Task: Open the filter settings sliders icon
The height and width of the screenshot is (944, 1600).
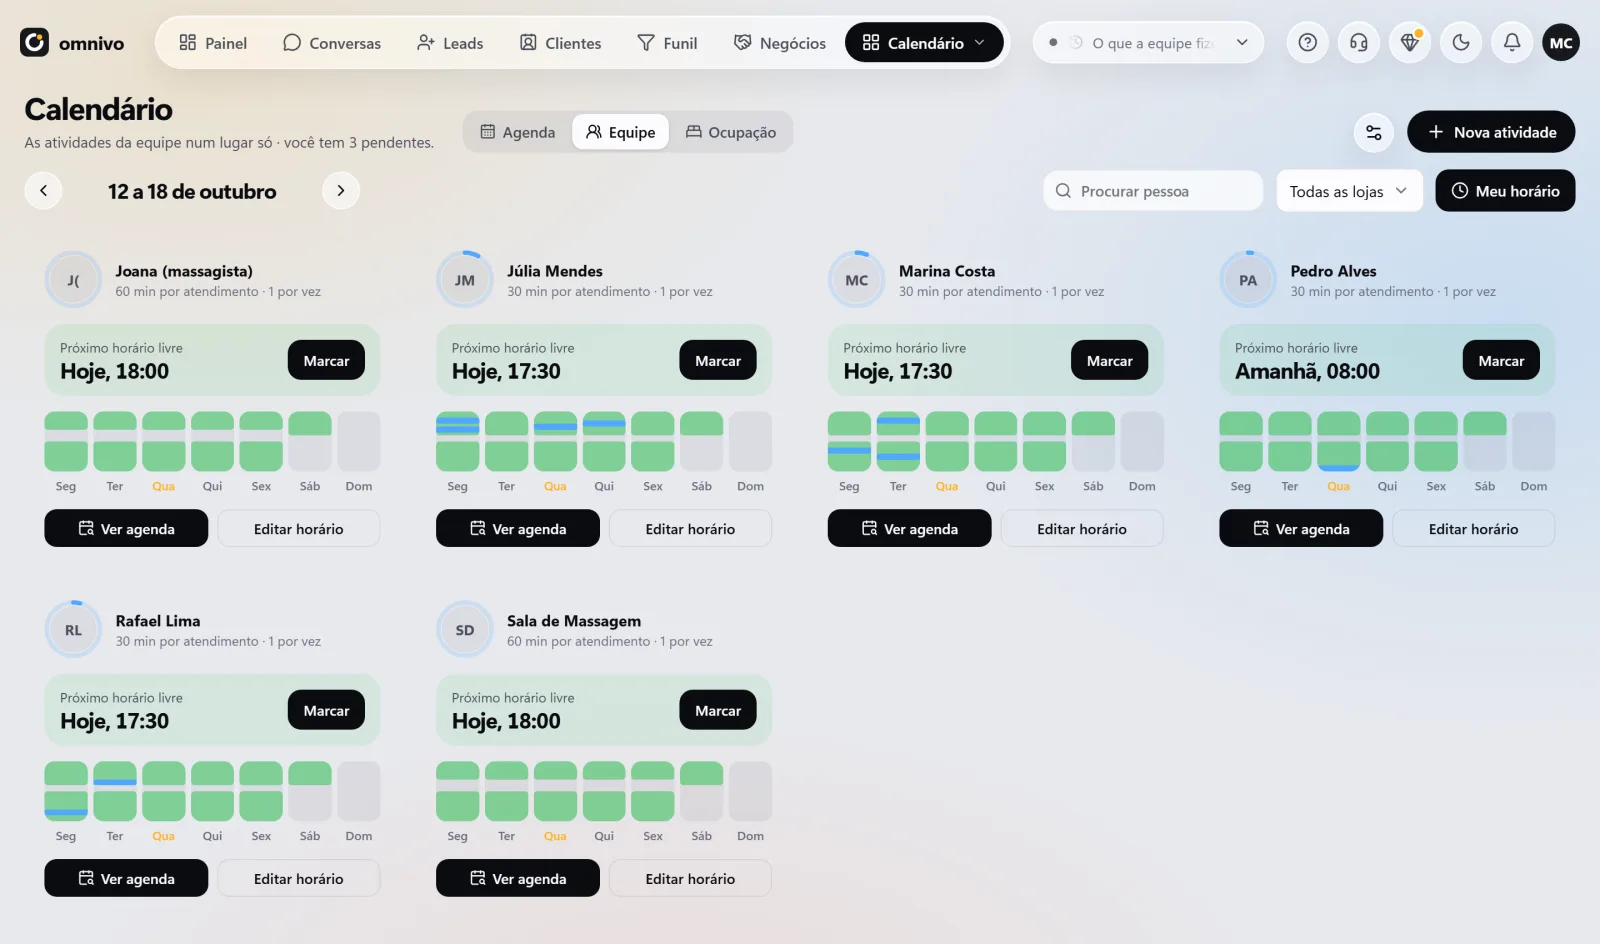Action: coord(1374,132)
